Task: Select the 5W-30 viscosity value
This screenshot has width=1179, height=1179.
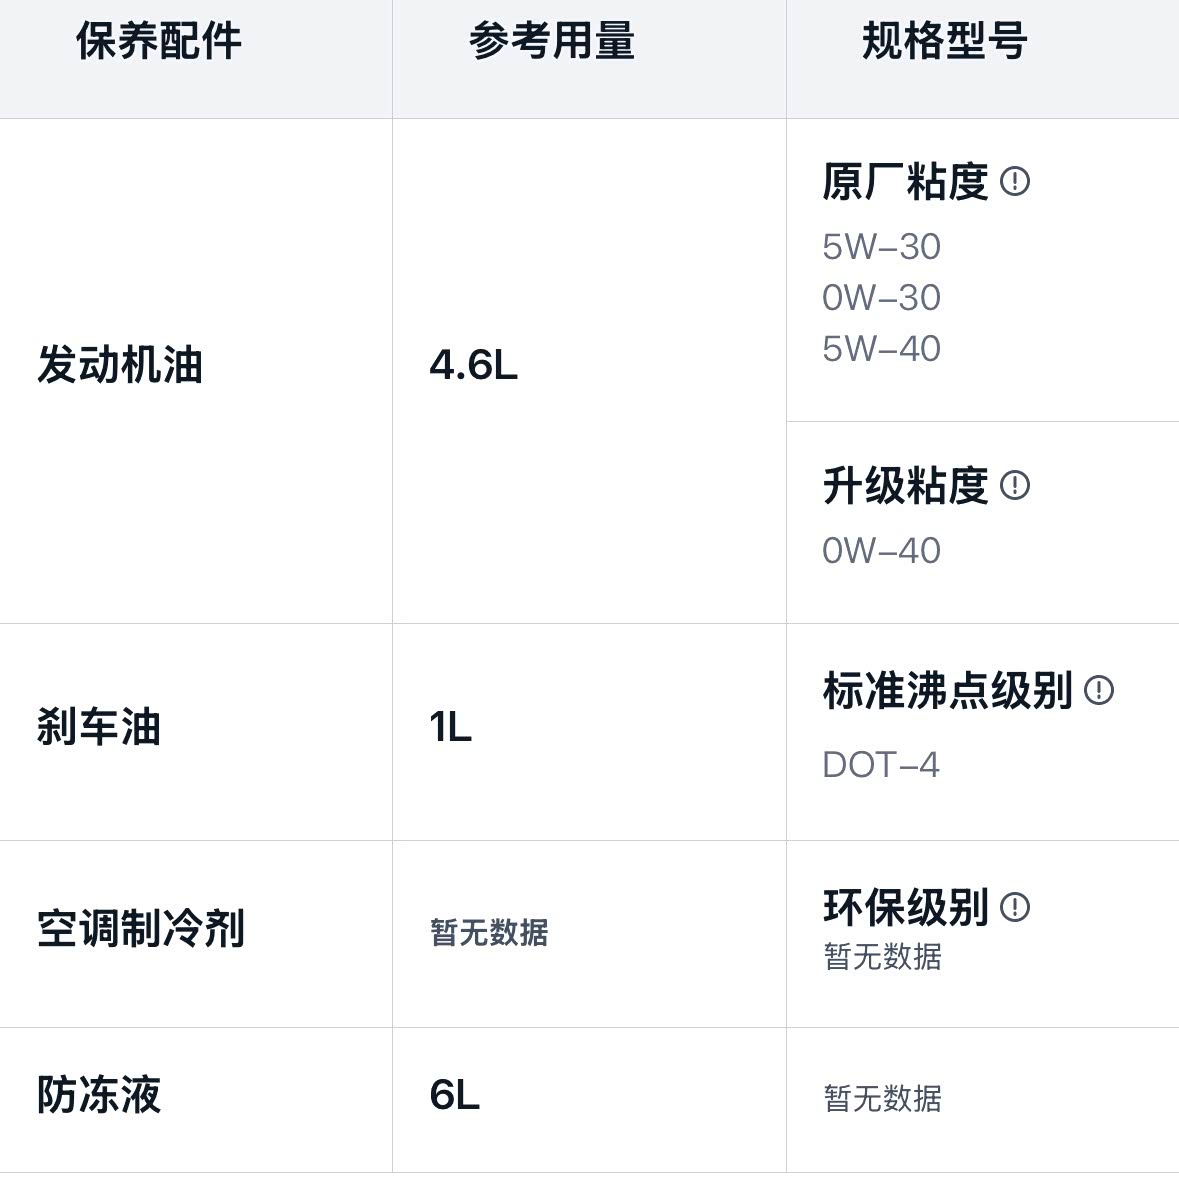Action: (x=881, y=247)
